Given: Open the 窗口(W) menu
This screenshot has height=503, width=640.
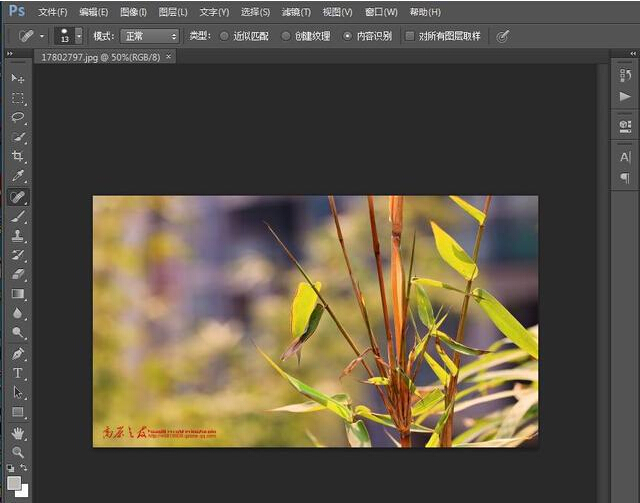Looking at the screenshot, I should coord(381,12).
